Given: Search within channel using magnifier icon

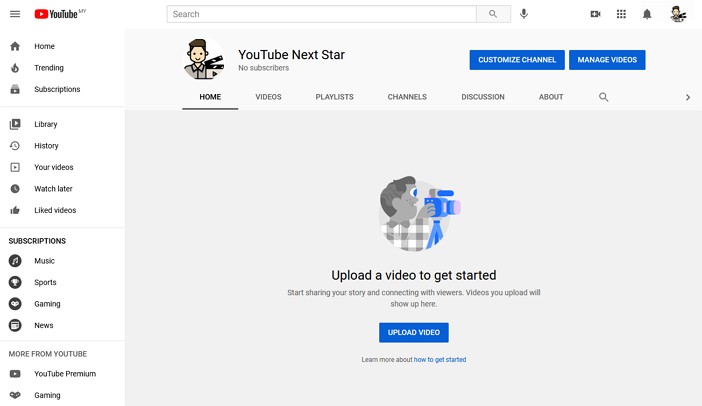Looking at the screenshot, I should coord(604,97).
